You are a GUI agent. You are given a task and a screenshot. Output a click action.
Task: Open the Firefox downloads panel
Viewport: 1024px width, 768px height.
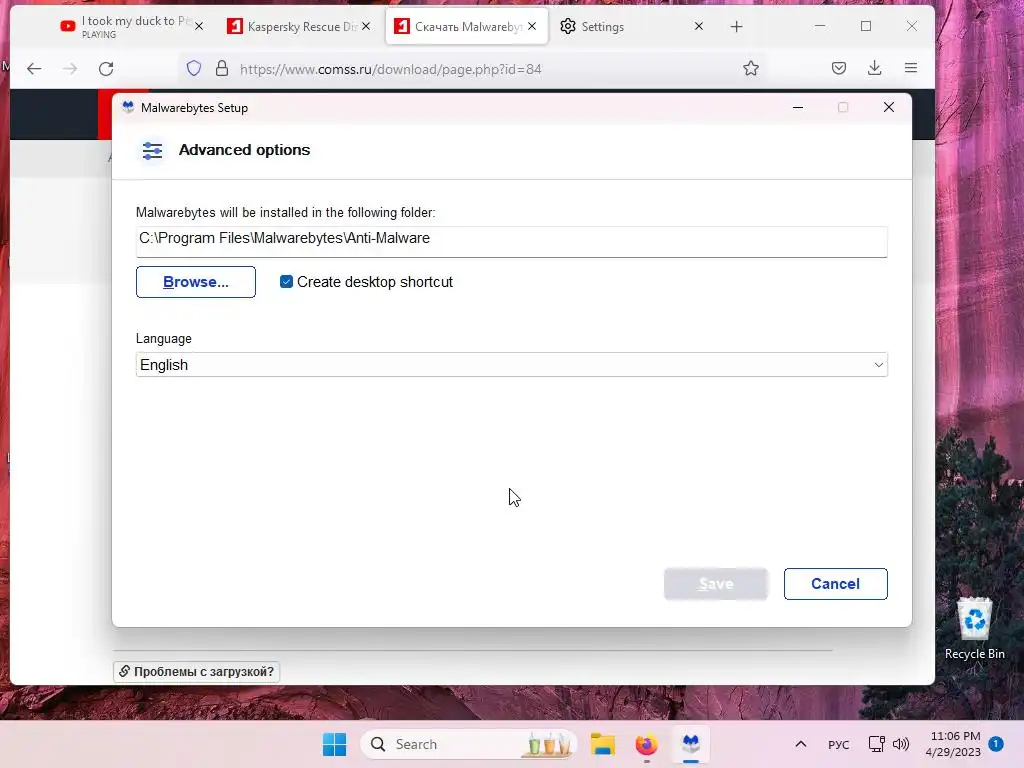pos(874,69)
